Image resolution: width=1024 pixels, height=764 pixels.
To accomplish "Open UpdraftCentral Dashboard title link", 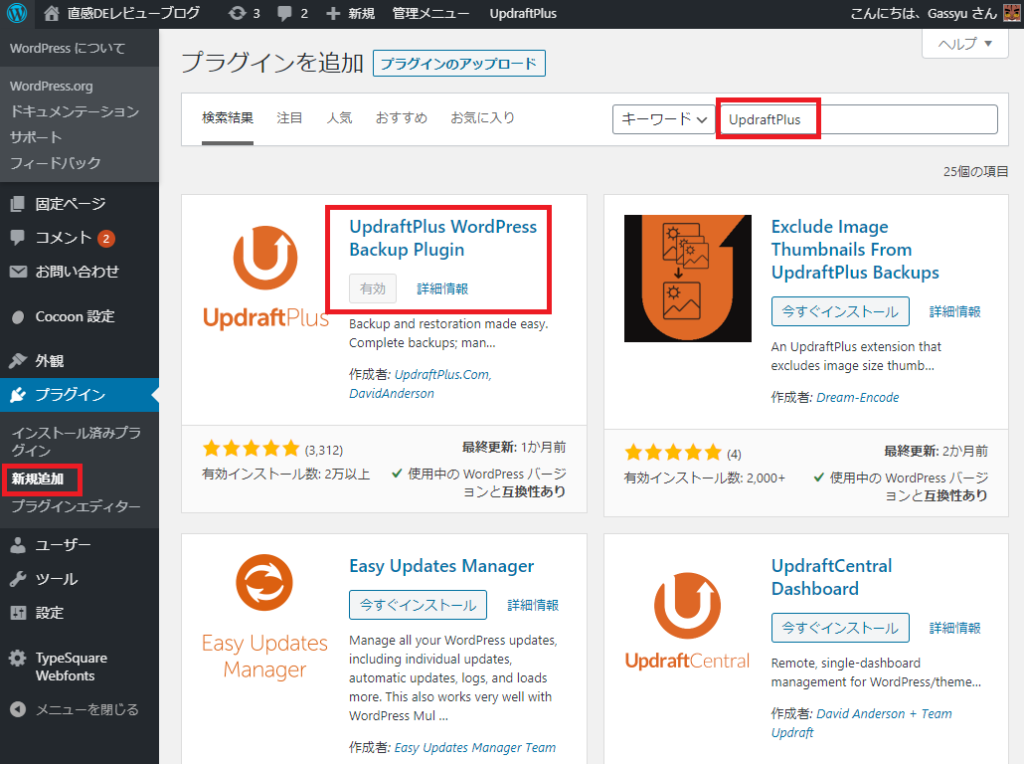I will pyautogui.click(x=831, y=577).
